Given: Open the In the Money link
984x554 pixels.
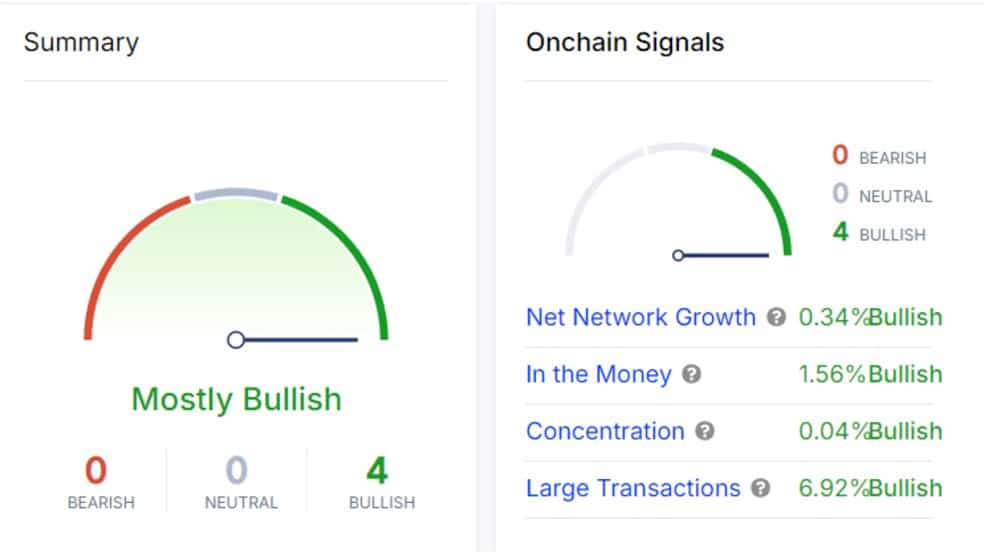Looking at the screenshot, I should (x=599, y=374).
